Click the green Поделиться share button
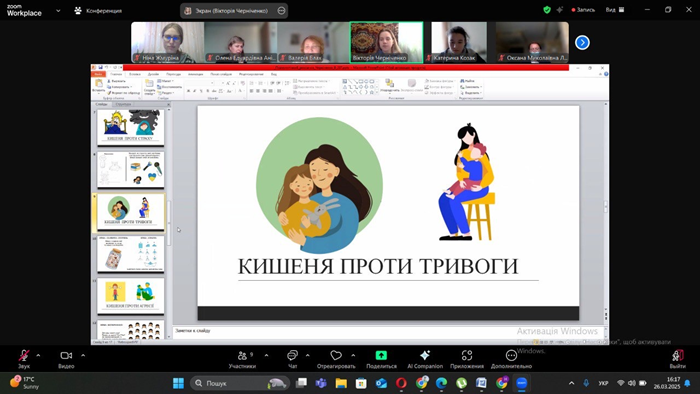Image resolution: width=700 pixels, height=394 pixels. [381, 359]
